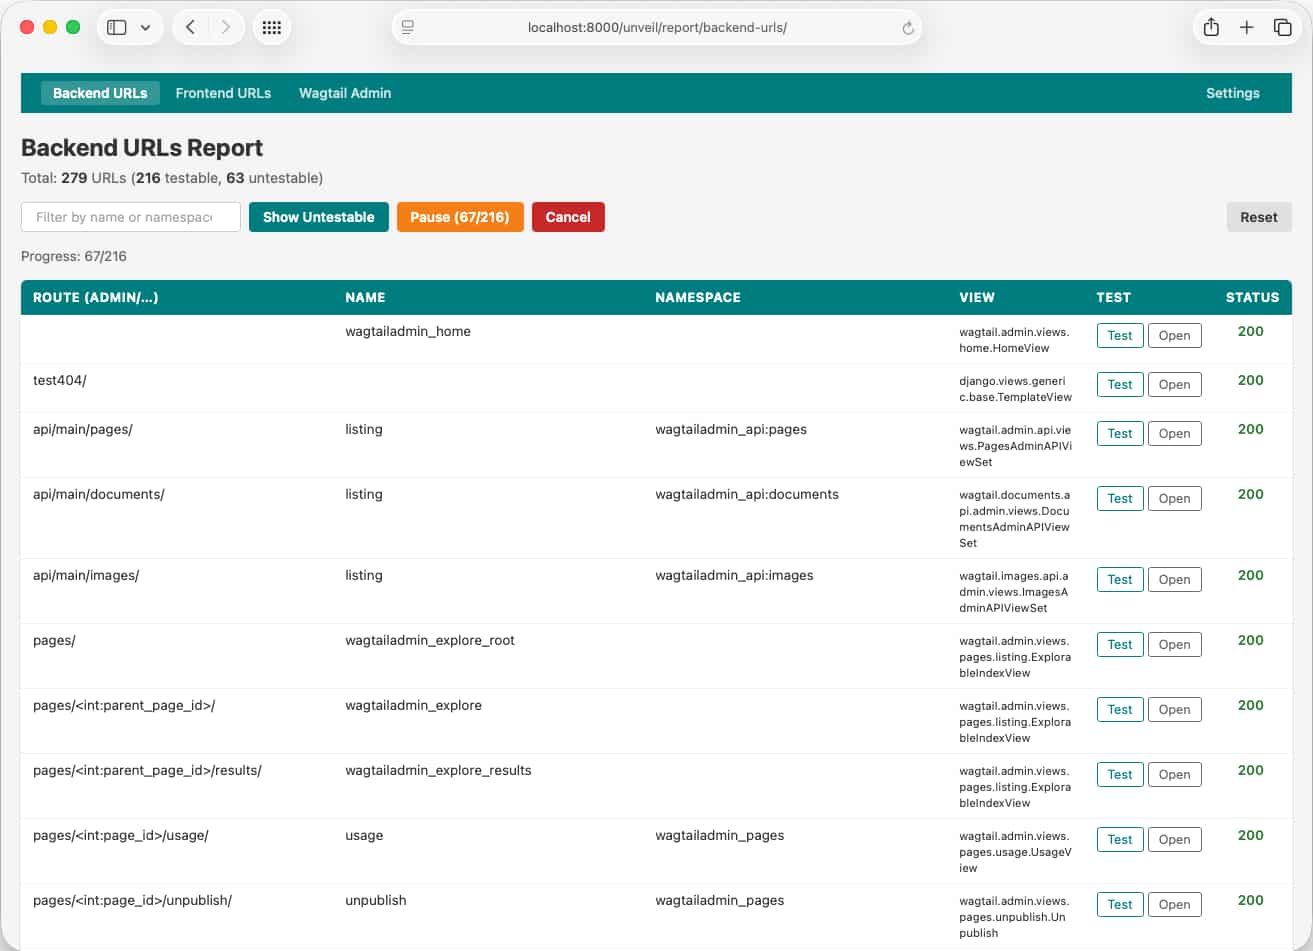Test the api/main/documents/ route
The image size is (1313, 951).
pos(1120,499)
